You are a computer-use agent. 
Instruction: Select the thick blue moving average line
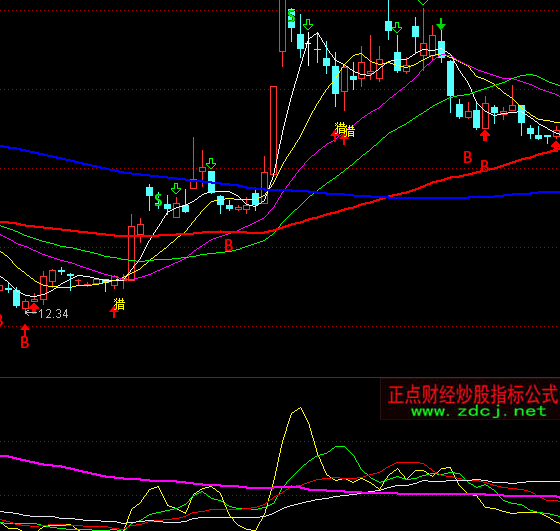[280, 189]
